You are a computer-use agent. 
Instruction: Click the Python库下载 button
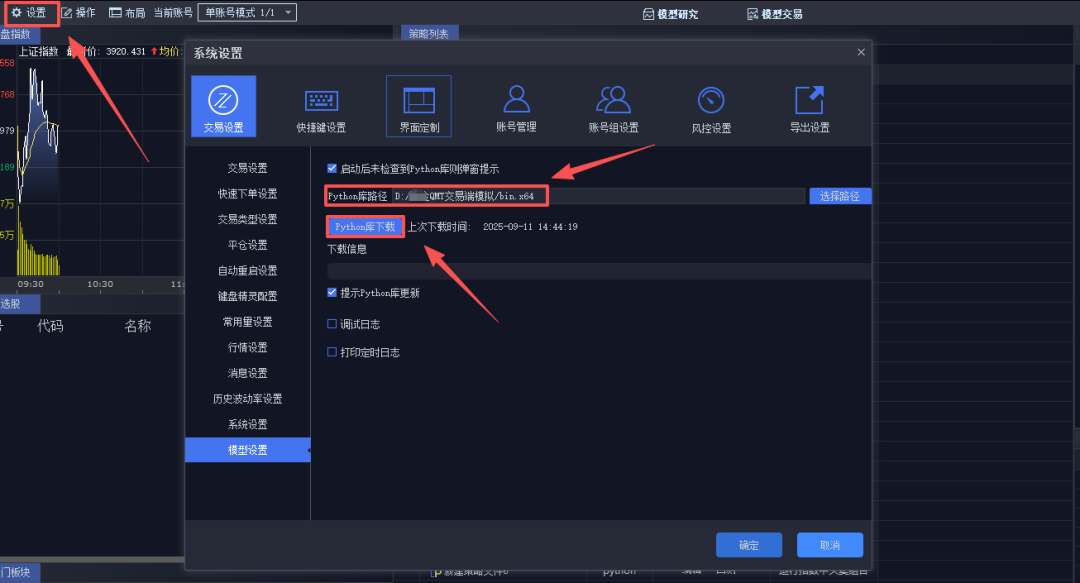[x=365, y=227]
